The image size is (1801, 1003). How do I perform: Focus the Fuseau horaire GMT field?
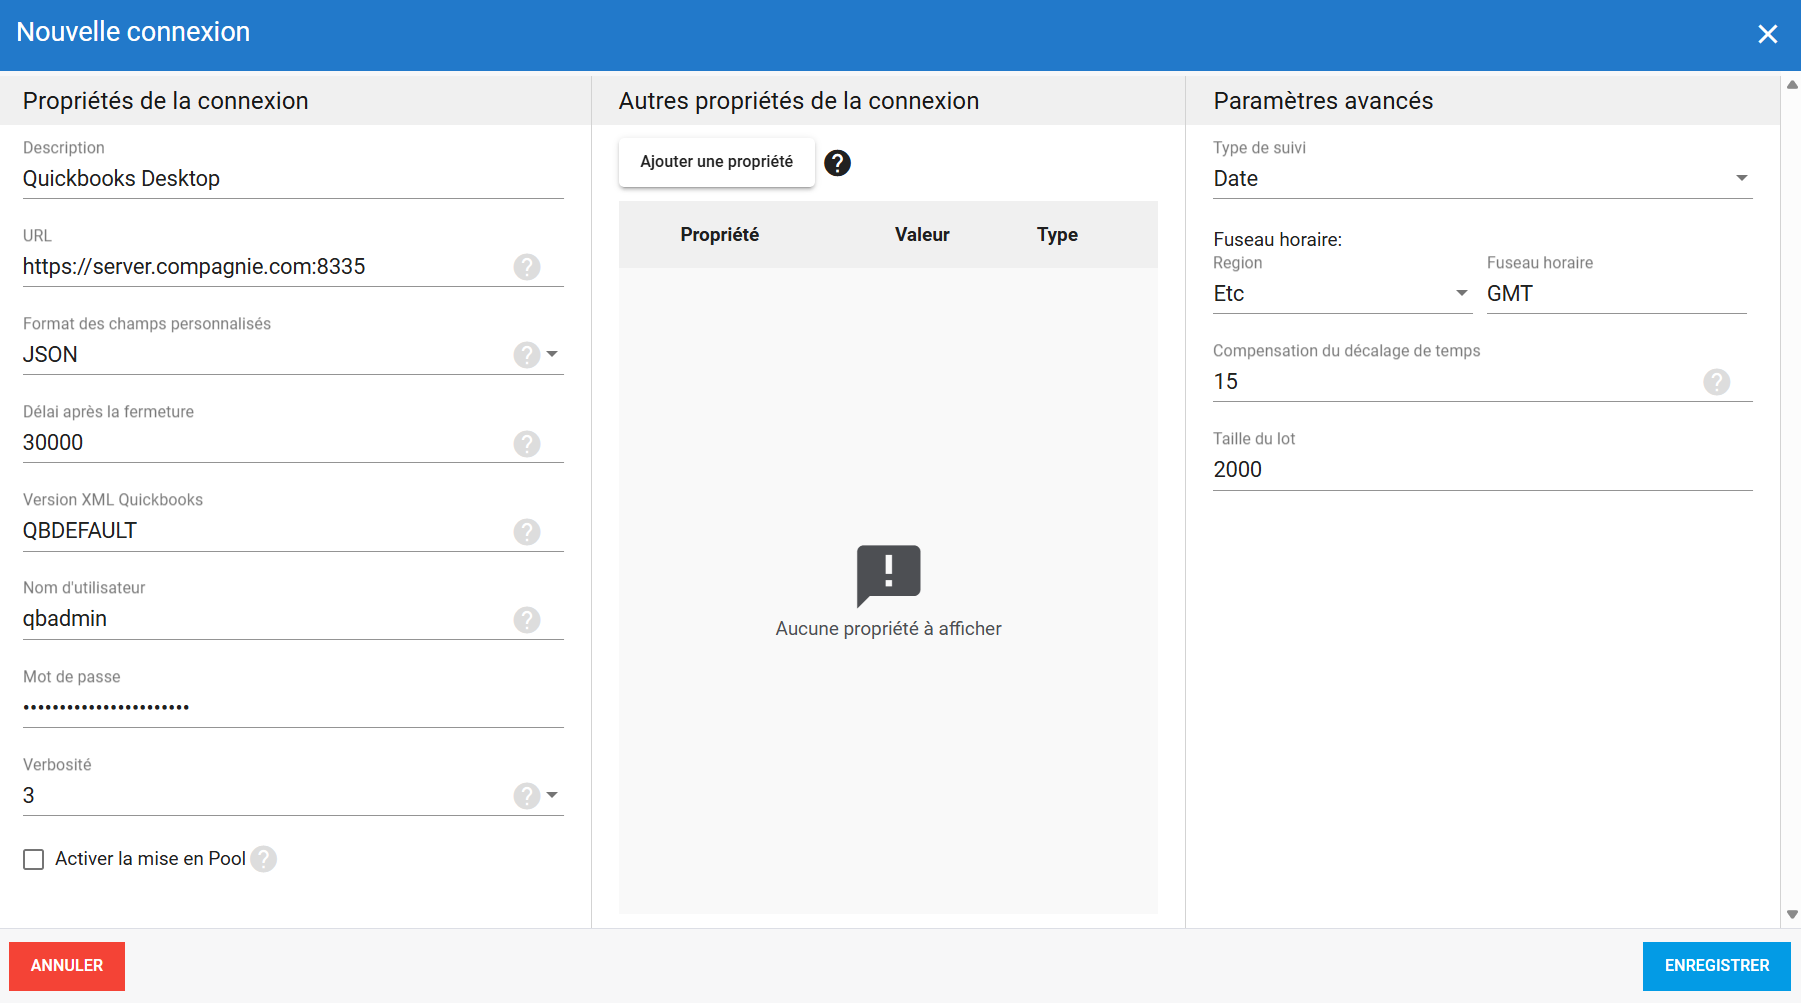pos(1616,294)
